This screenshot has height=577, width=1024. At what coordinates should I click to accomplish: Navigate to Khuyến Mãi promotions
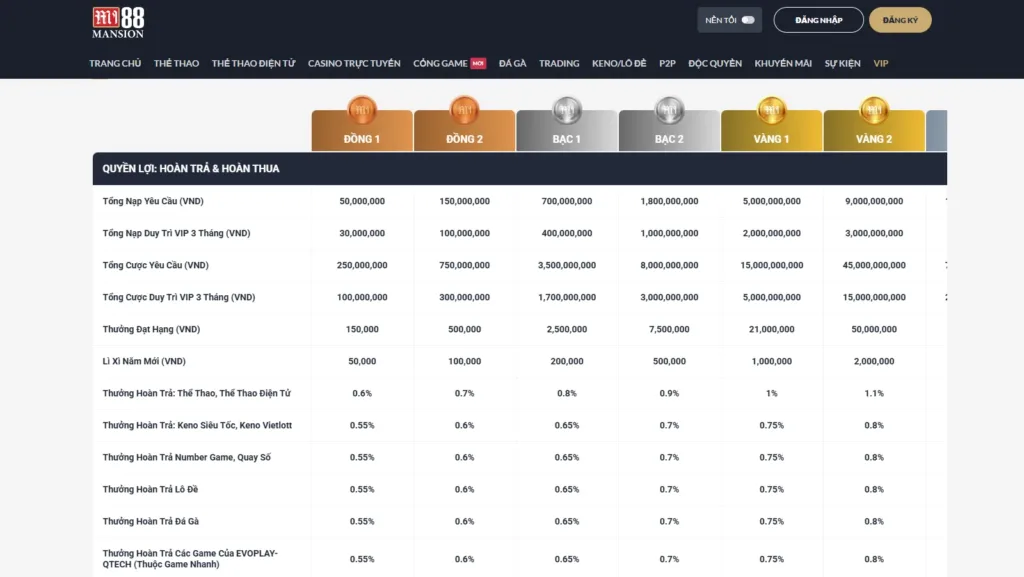point(783,63)
